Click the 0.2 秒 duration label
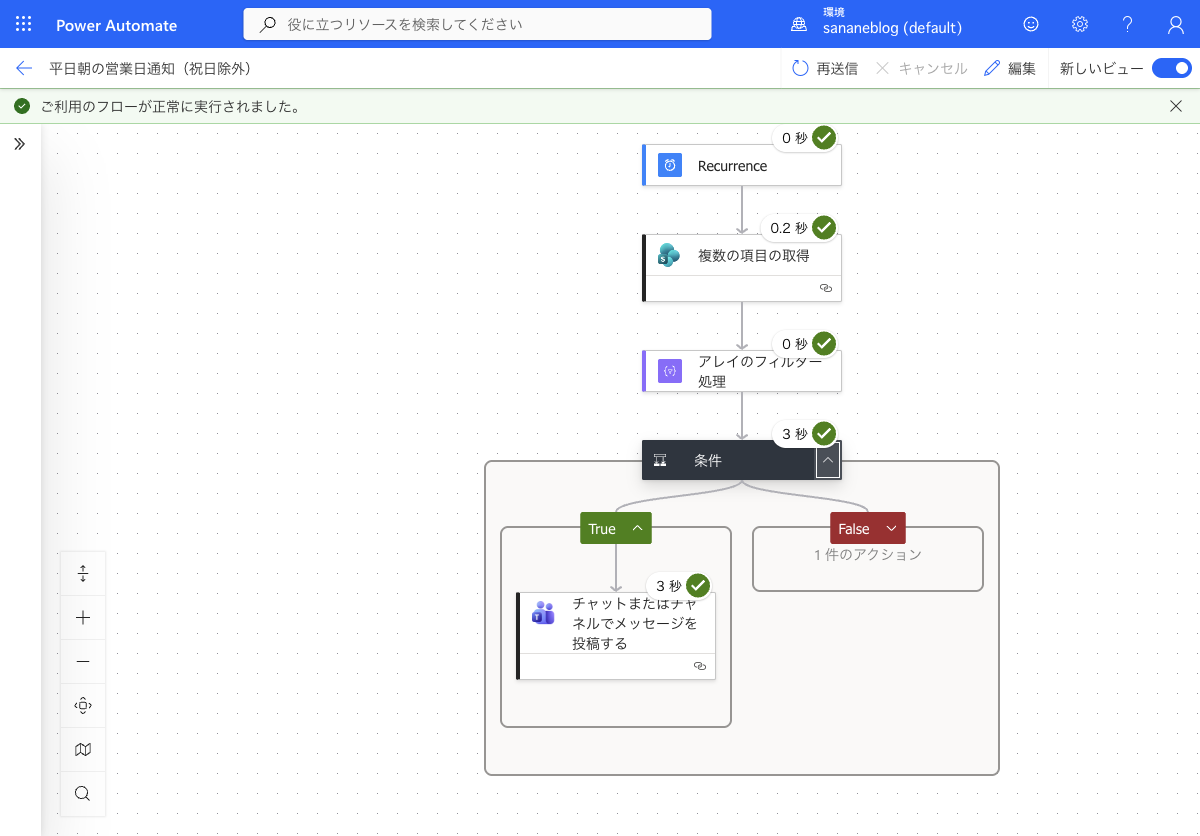 click(788, 228)
